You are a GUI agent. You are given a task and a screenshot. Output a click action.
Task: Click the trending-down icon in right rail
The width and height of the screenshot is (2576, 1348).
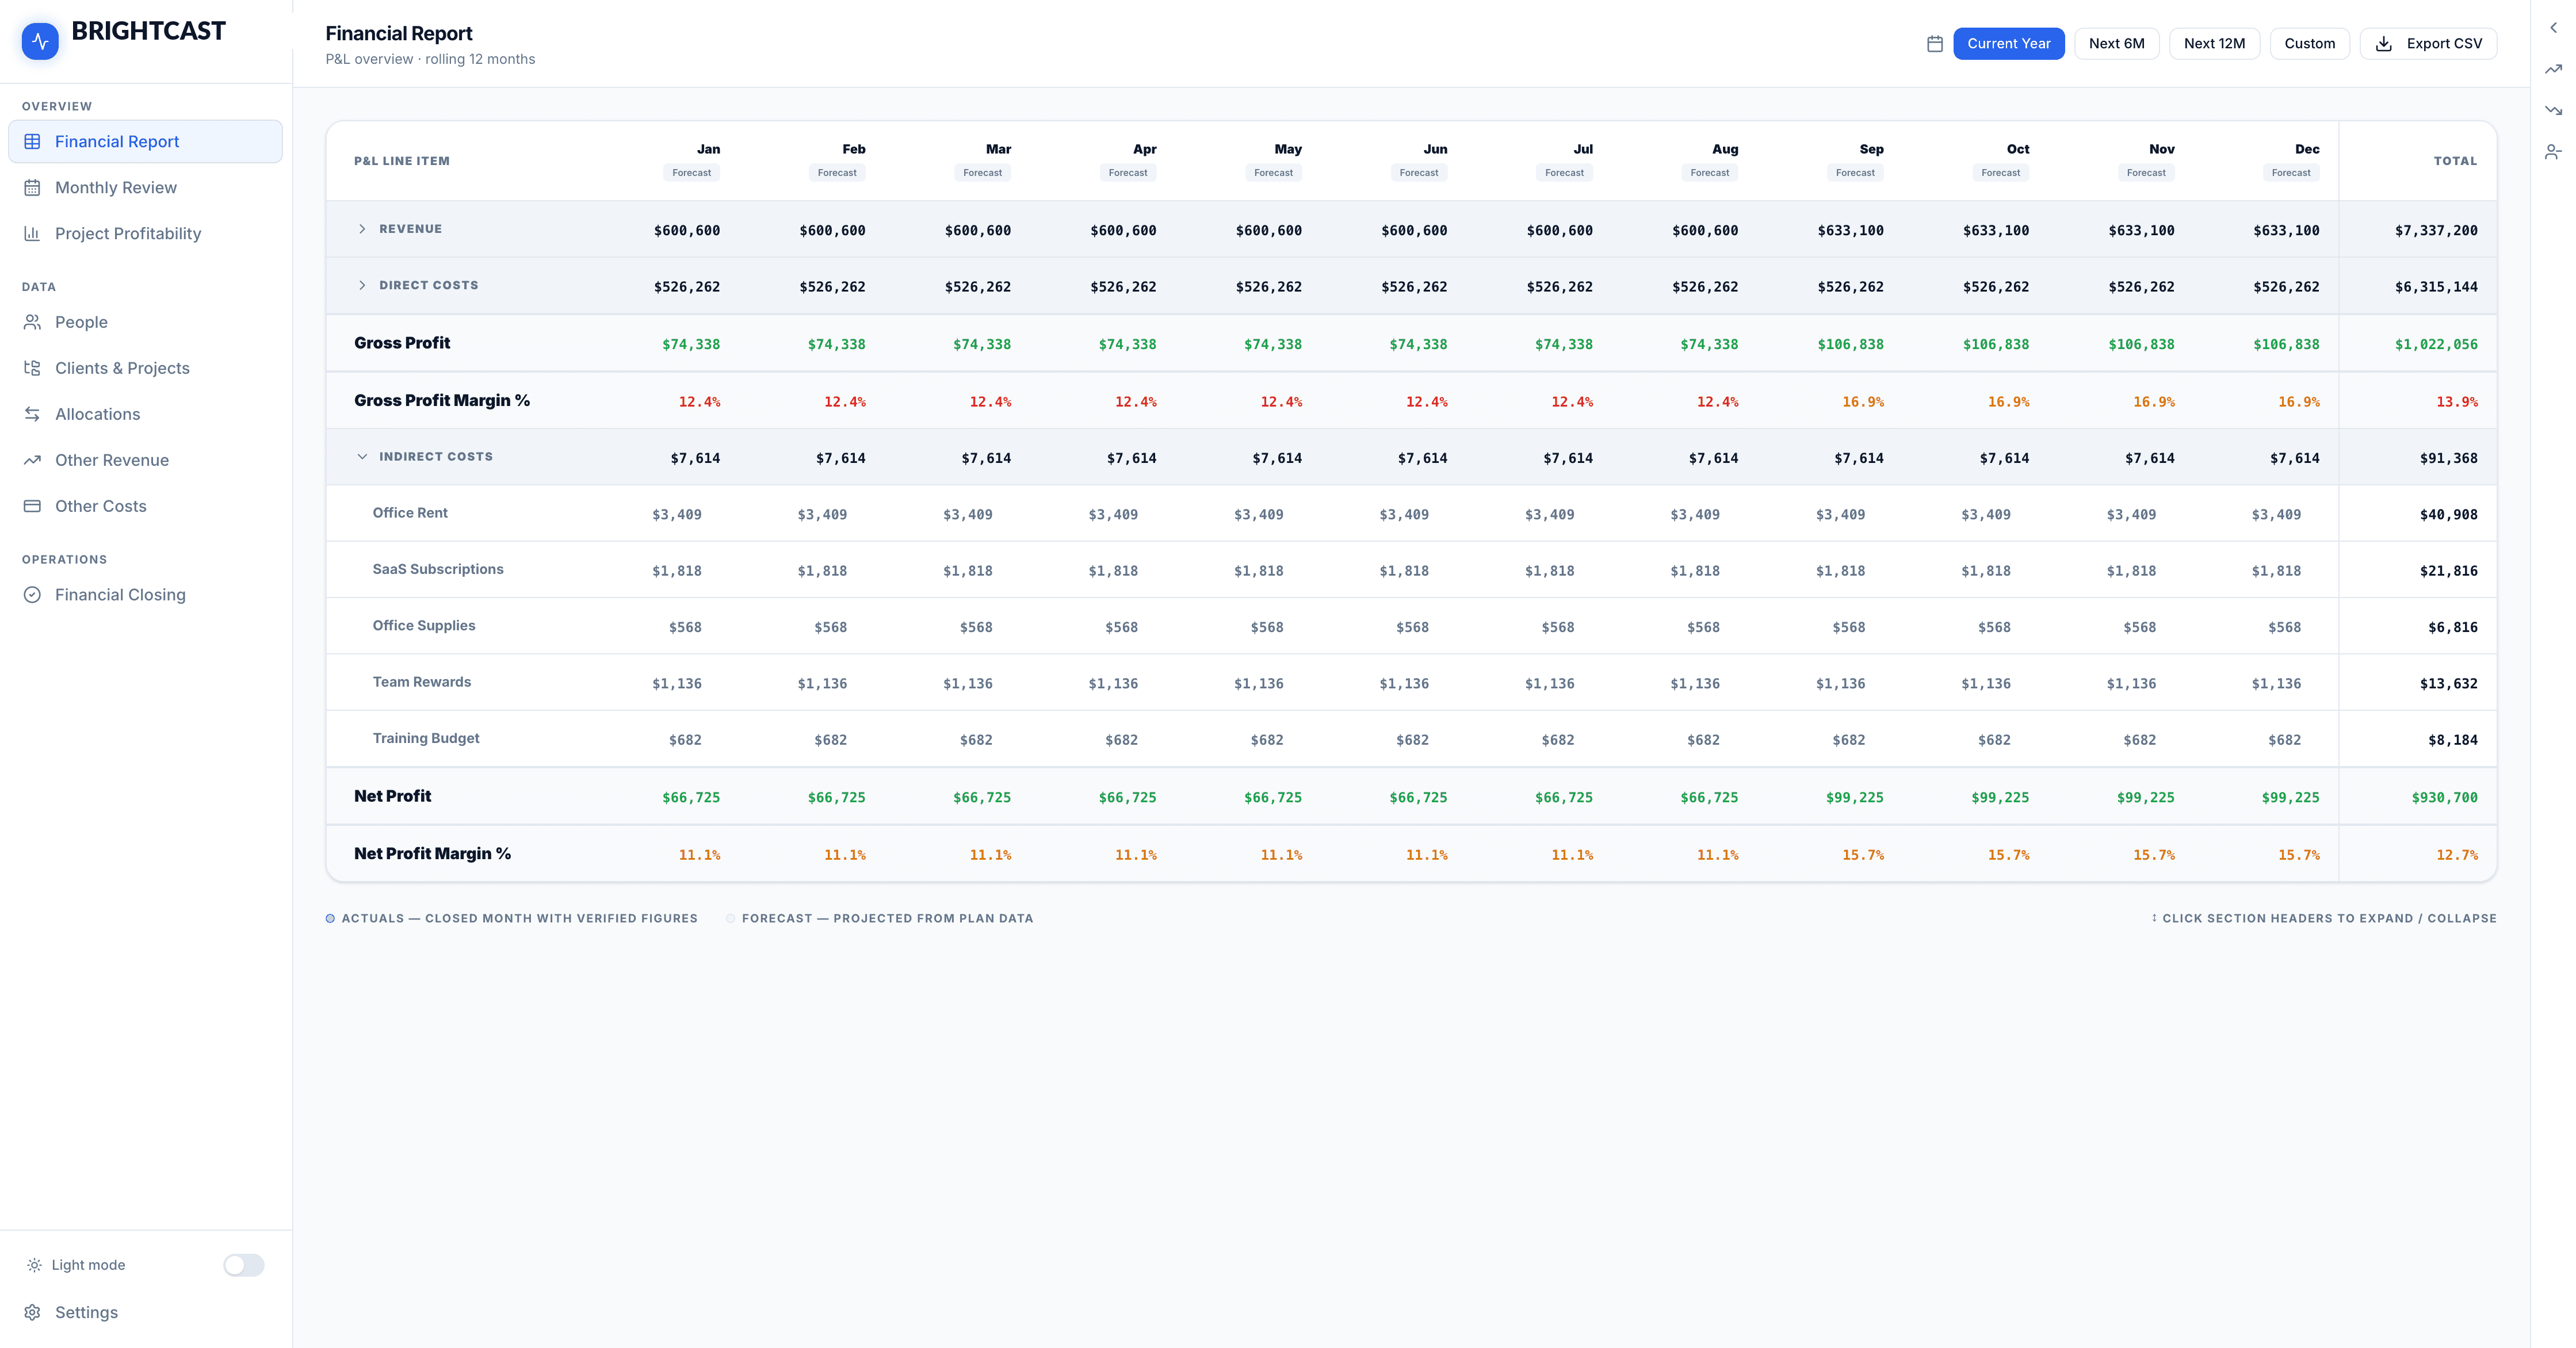2553,110
